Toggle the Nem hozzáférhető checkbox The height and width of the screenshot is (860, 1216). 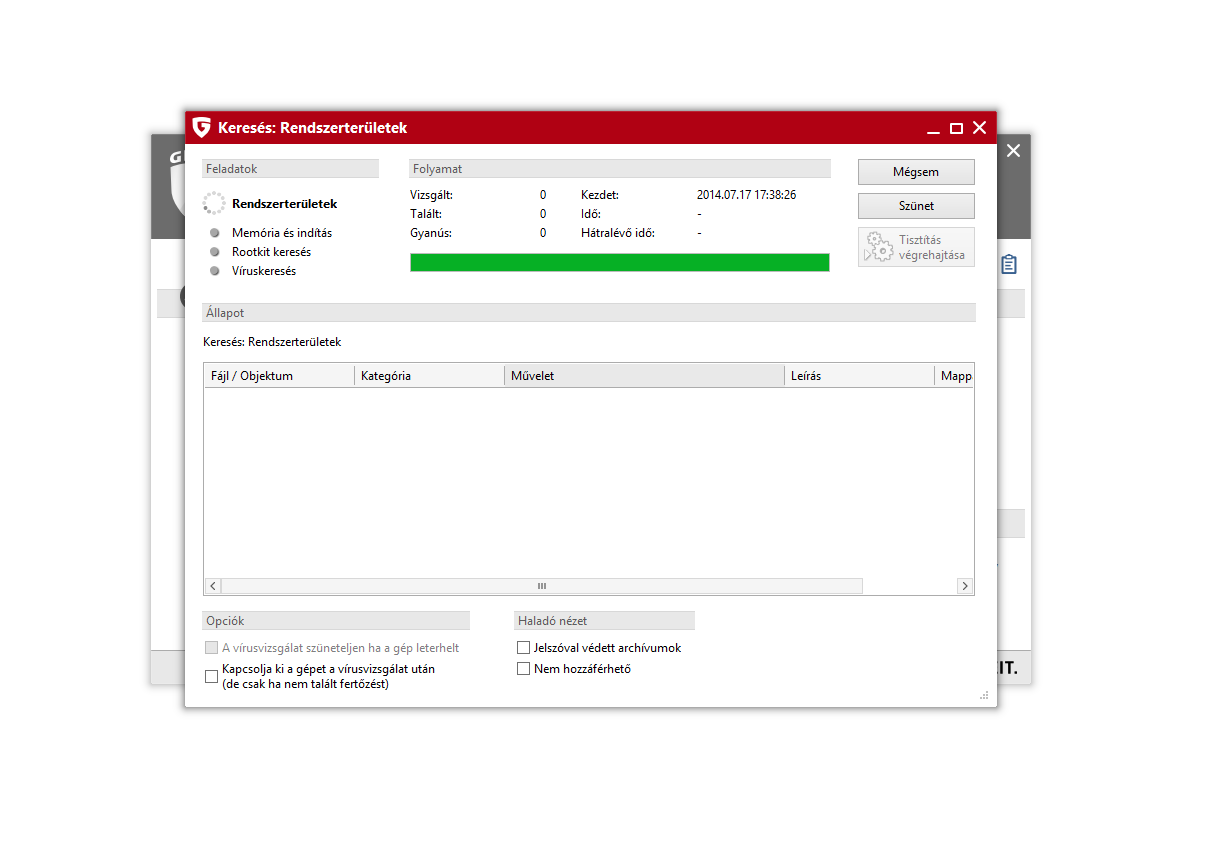tap(523, 669)
